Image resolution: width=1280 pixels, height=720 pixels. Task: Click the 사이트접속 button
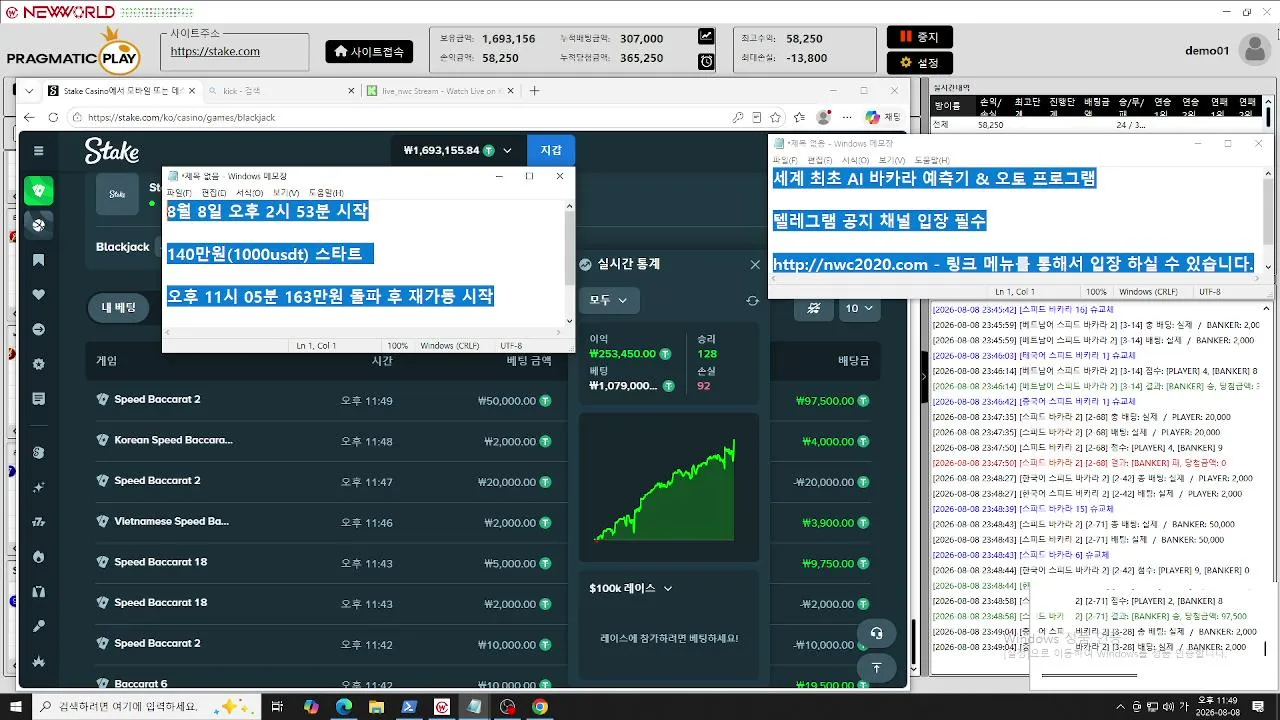click(369, 51)
